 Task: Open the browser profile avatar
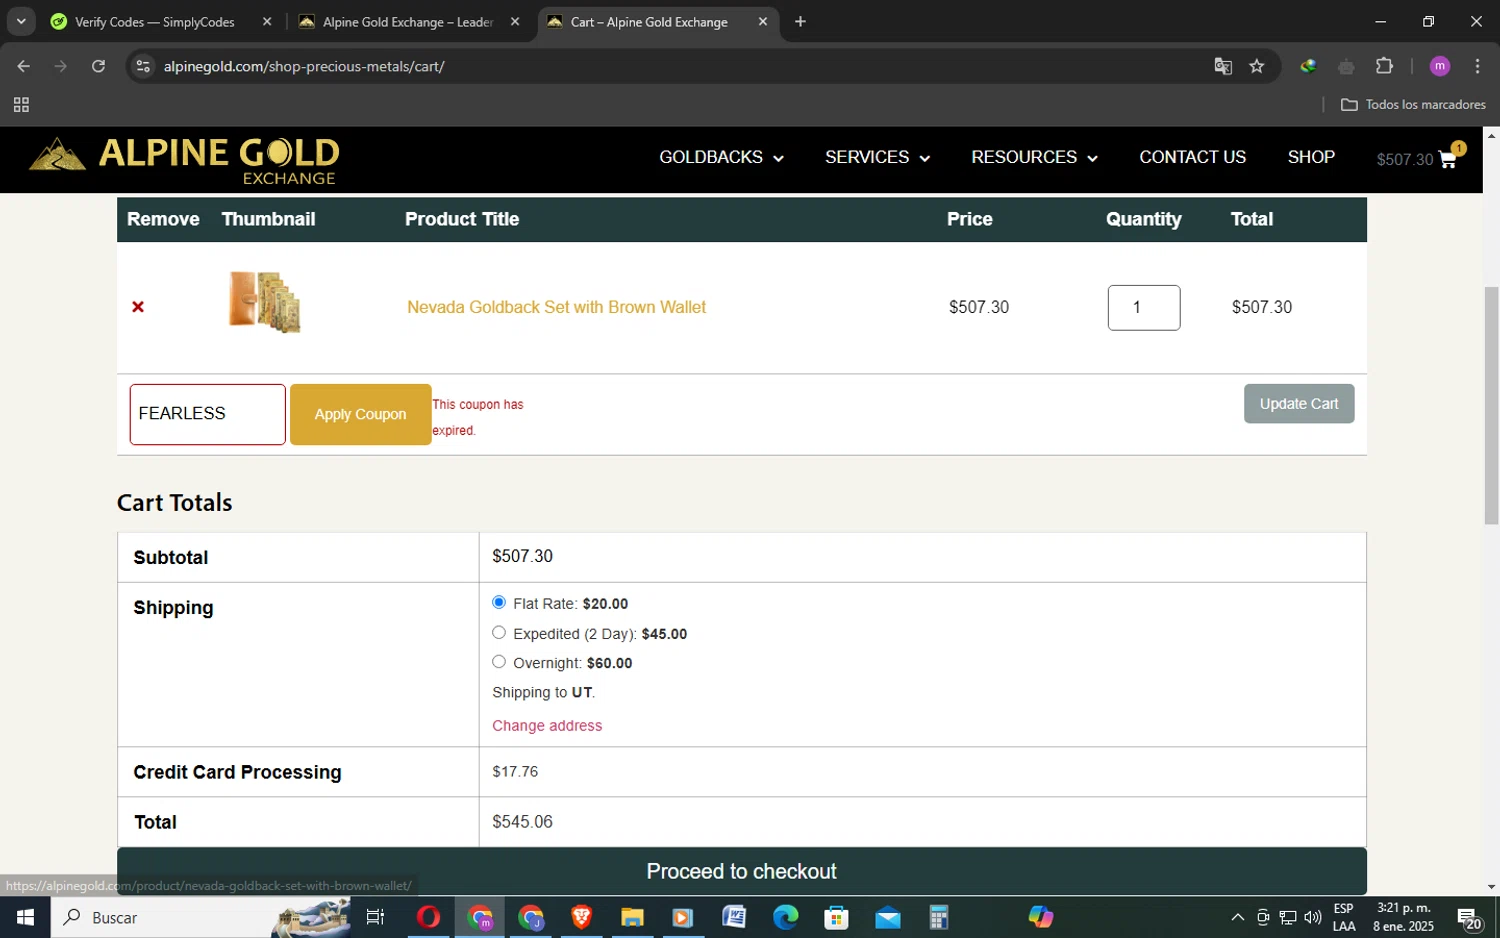(1440, 66)
